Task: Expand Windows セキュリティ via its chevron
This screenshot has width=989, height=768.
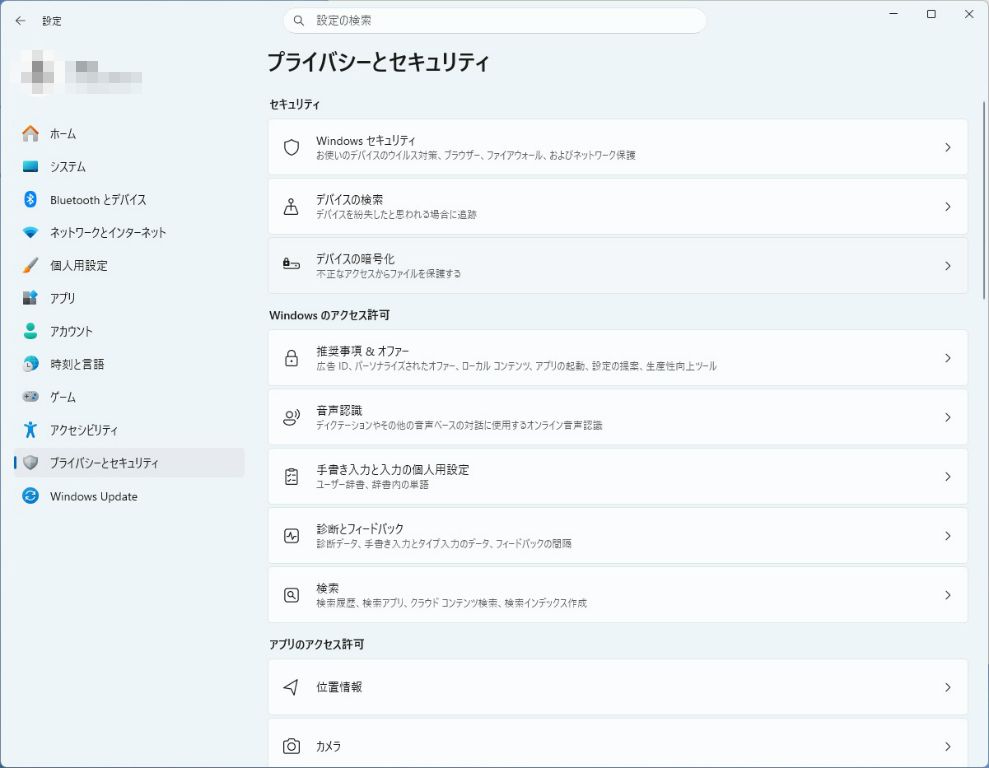Action: click(947, 147)
